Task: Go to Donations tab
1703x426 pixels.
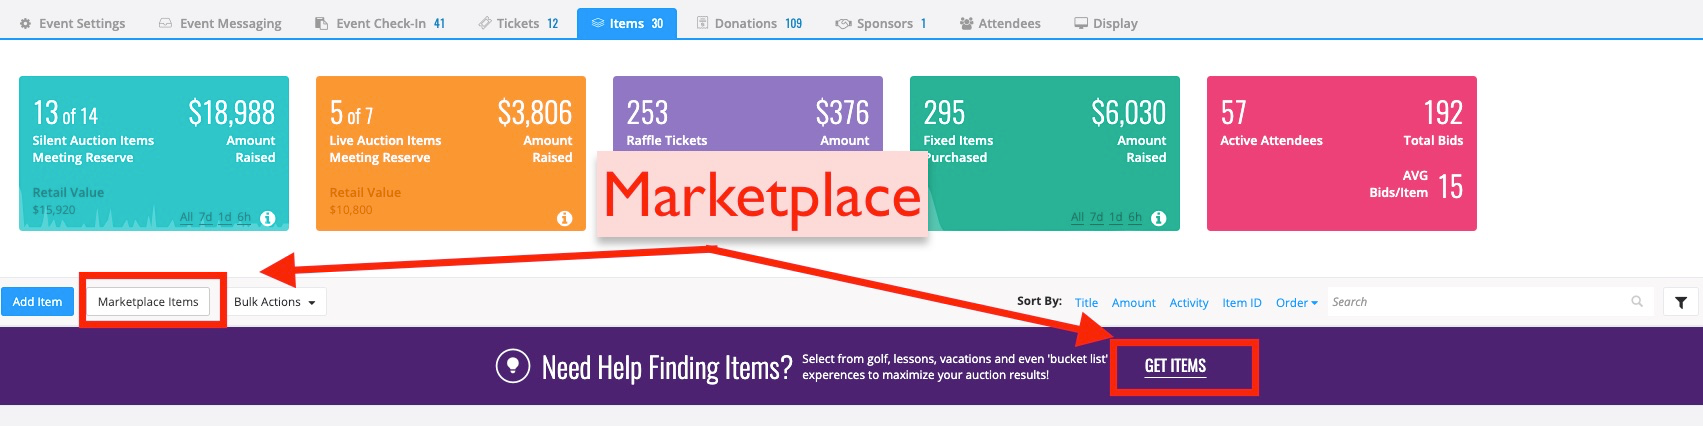Action: [749, 23]
